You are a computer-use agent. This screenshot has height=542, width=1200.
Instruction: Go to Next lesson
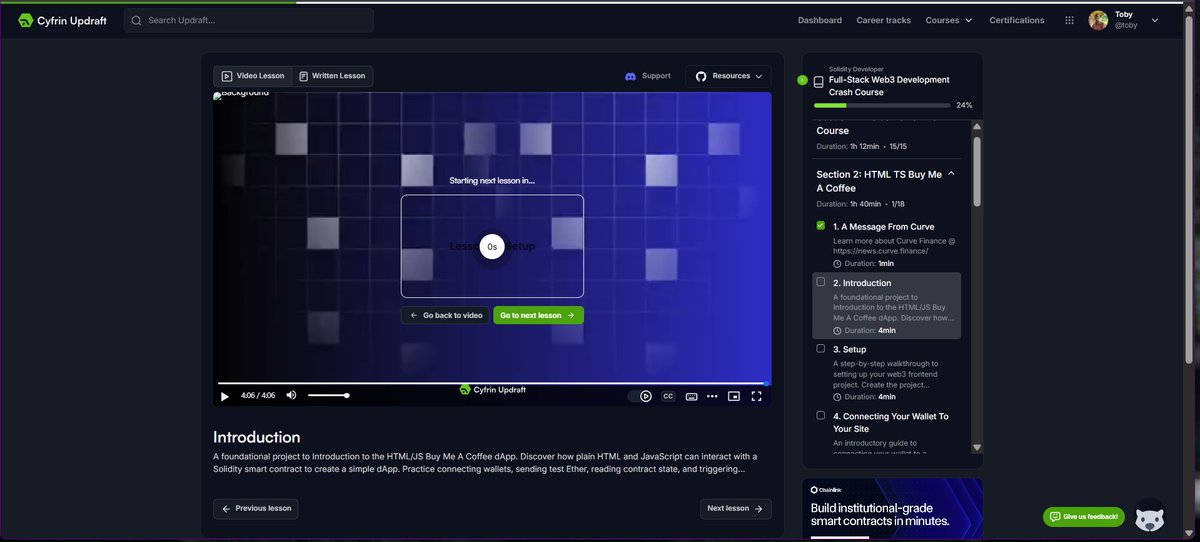click(735, 508)
